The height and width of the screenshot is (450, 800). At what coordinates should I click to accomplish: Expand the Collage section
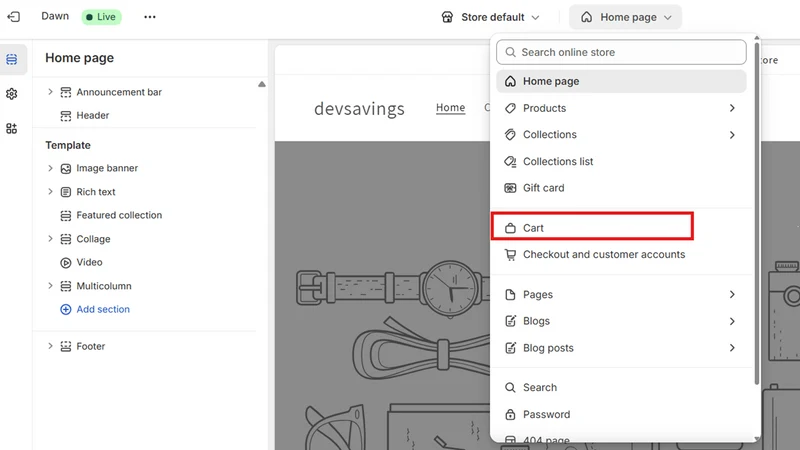click(50, 238)
